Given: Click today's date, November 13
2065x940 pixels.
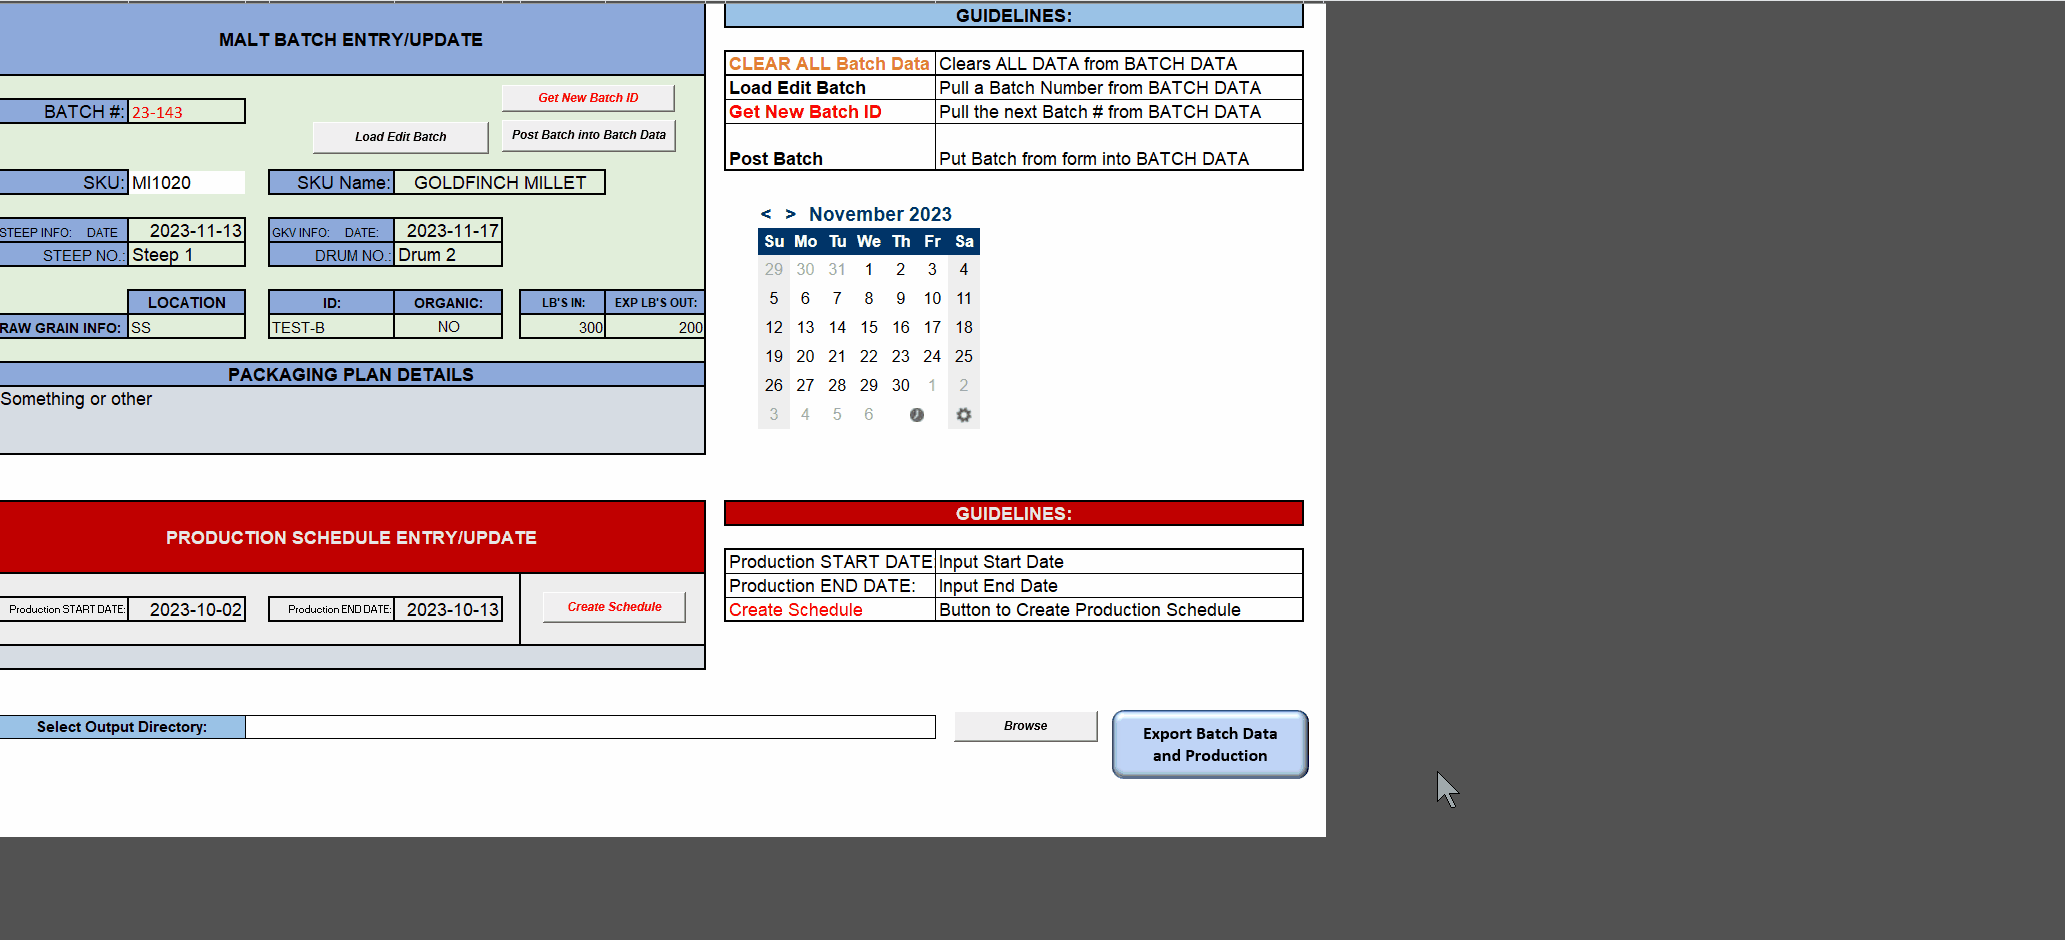Looking at the screenshot, I should pyautogui.click(x=805, y=327).
